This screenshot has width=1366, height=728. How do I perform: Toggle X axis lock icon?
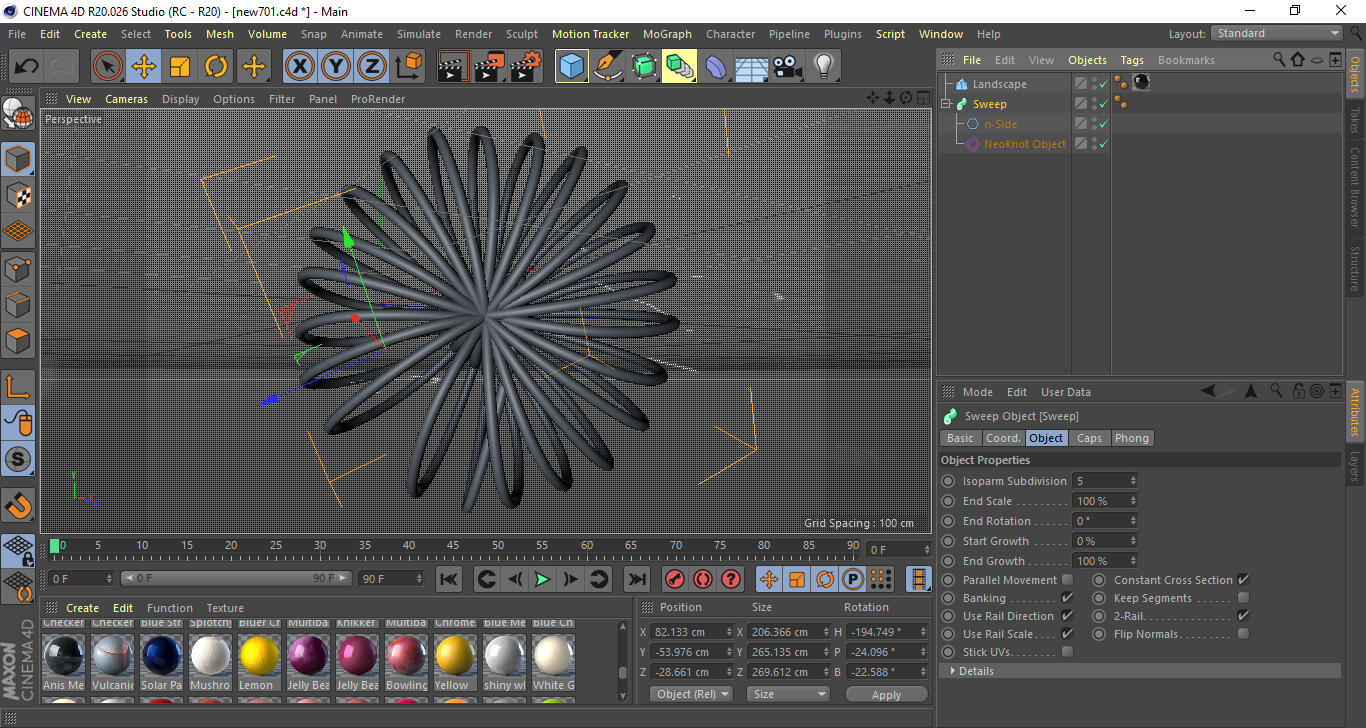point(299,67)
